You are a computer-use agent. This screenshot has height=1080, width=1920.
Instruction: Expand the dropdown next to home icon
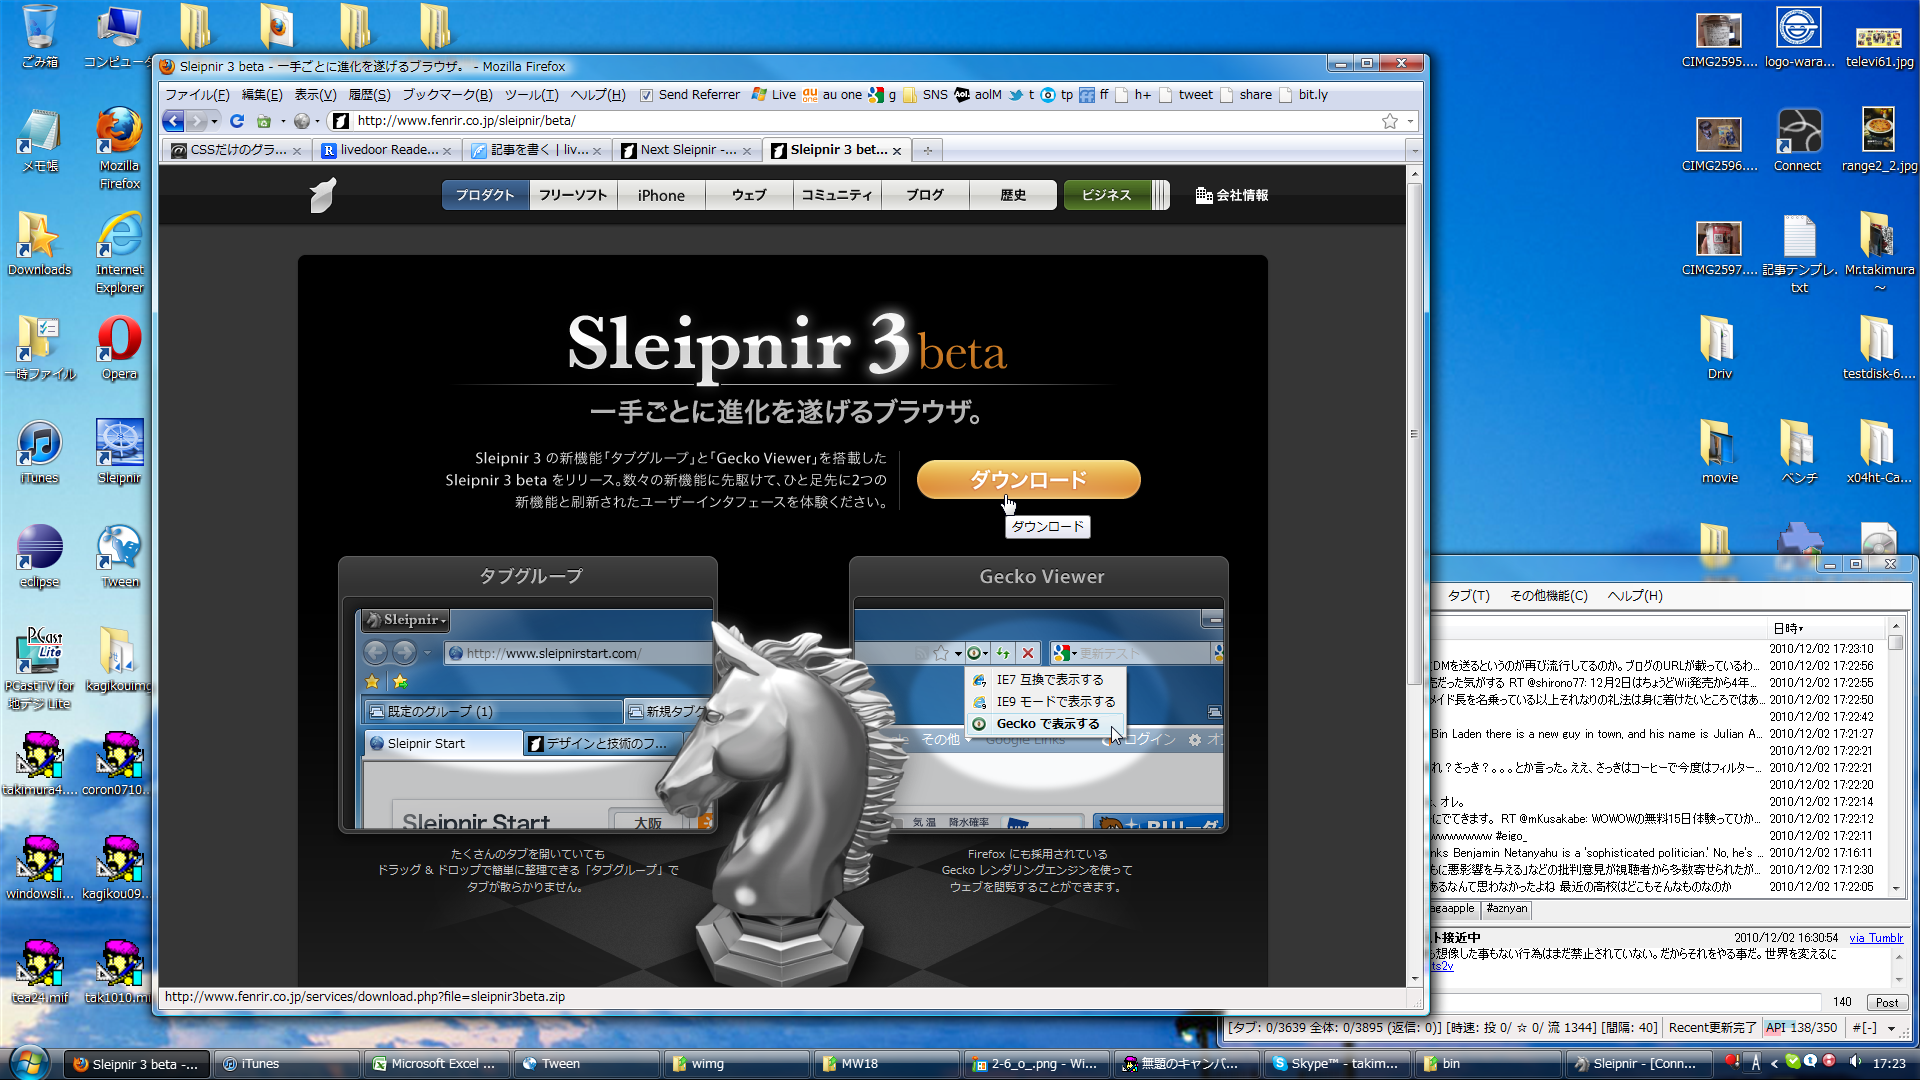point(282,121)
